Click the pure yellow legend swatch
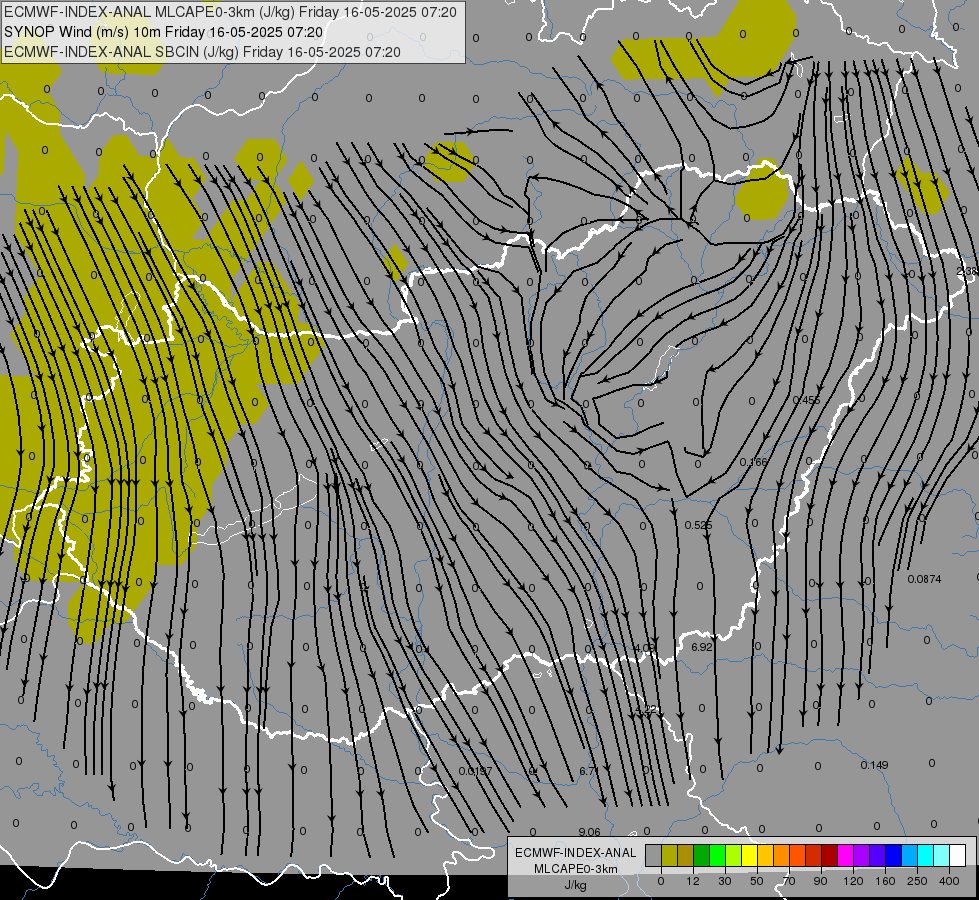This screenshot has height=900, width=979. tap(750, 856)
